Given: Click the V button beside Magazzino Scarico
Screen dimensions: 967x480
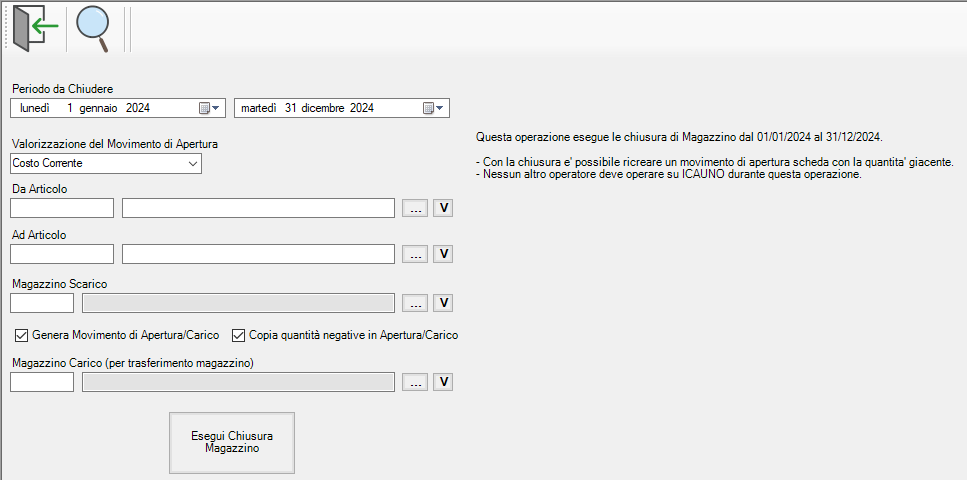Looking at the screenshot, I should (x=443, y=303).
